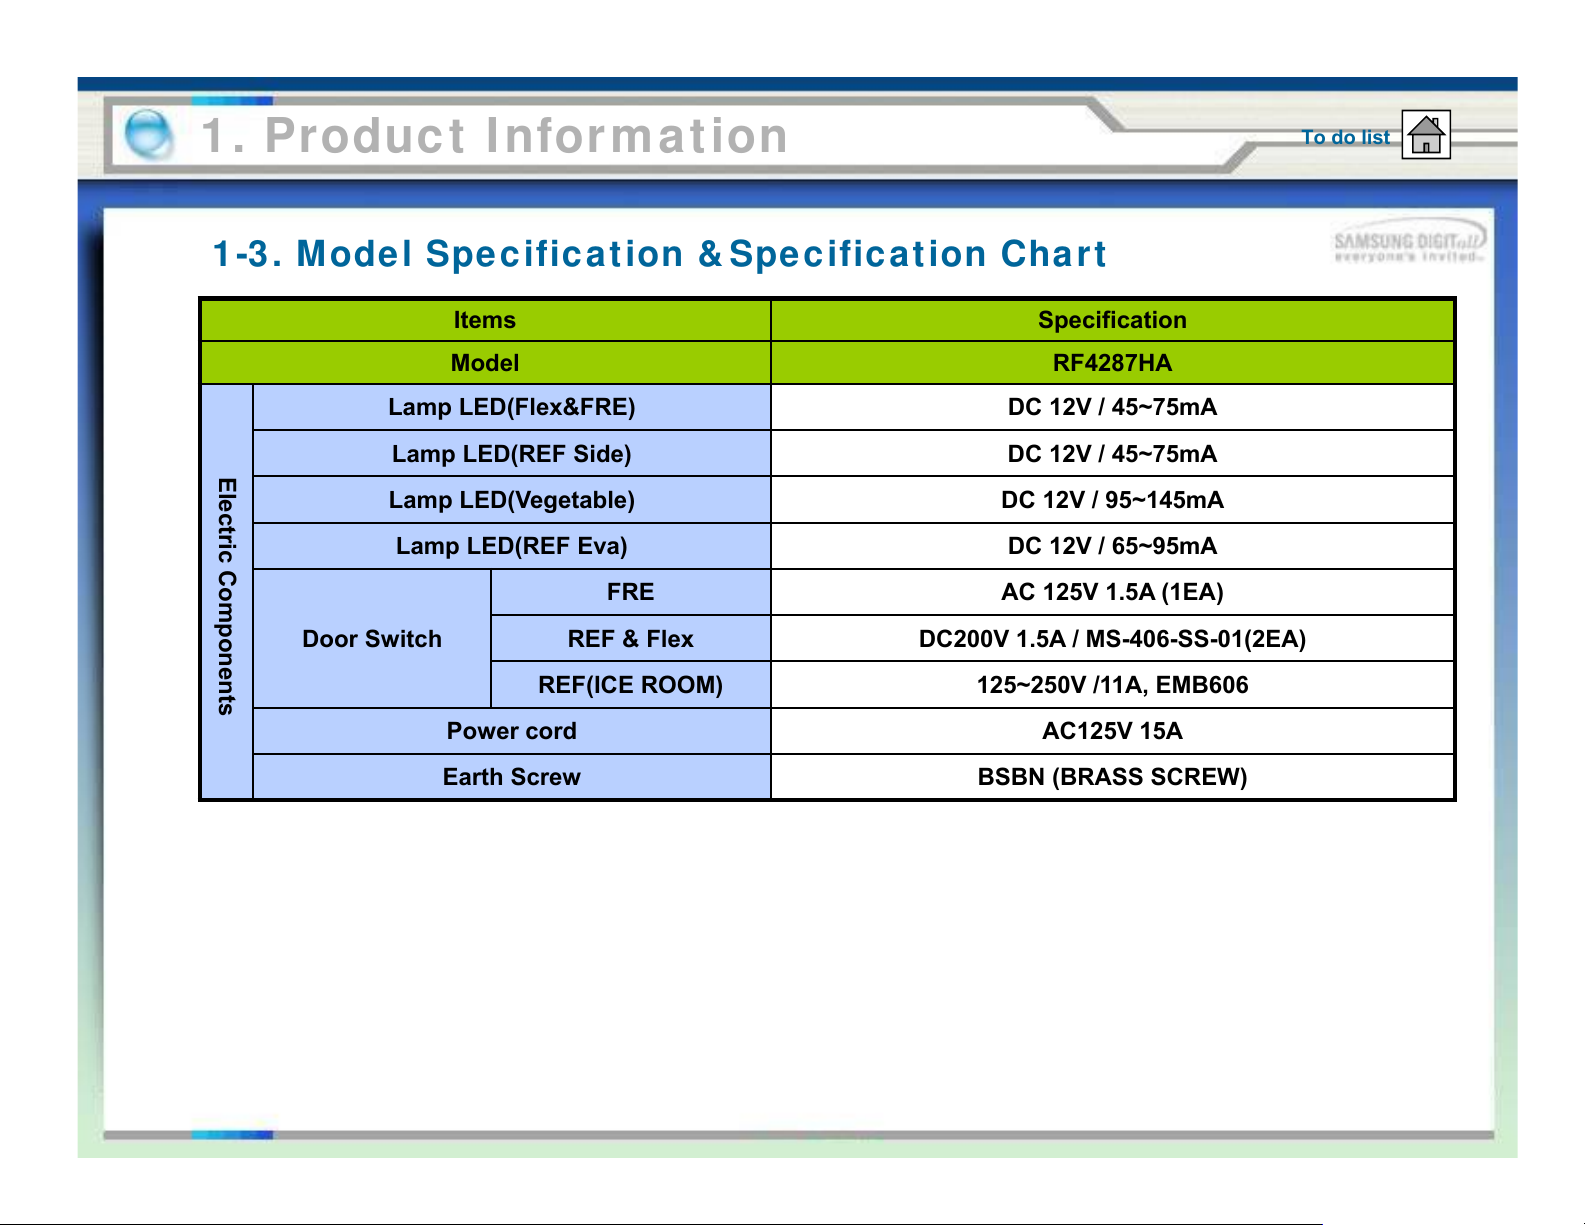The image size is (1585, 1225).
Task: Click the vertical 'Electric Components' label
Action: [227, 596]
